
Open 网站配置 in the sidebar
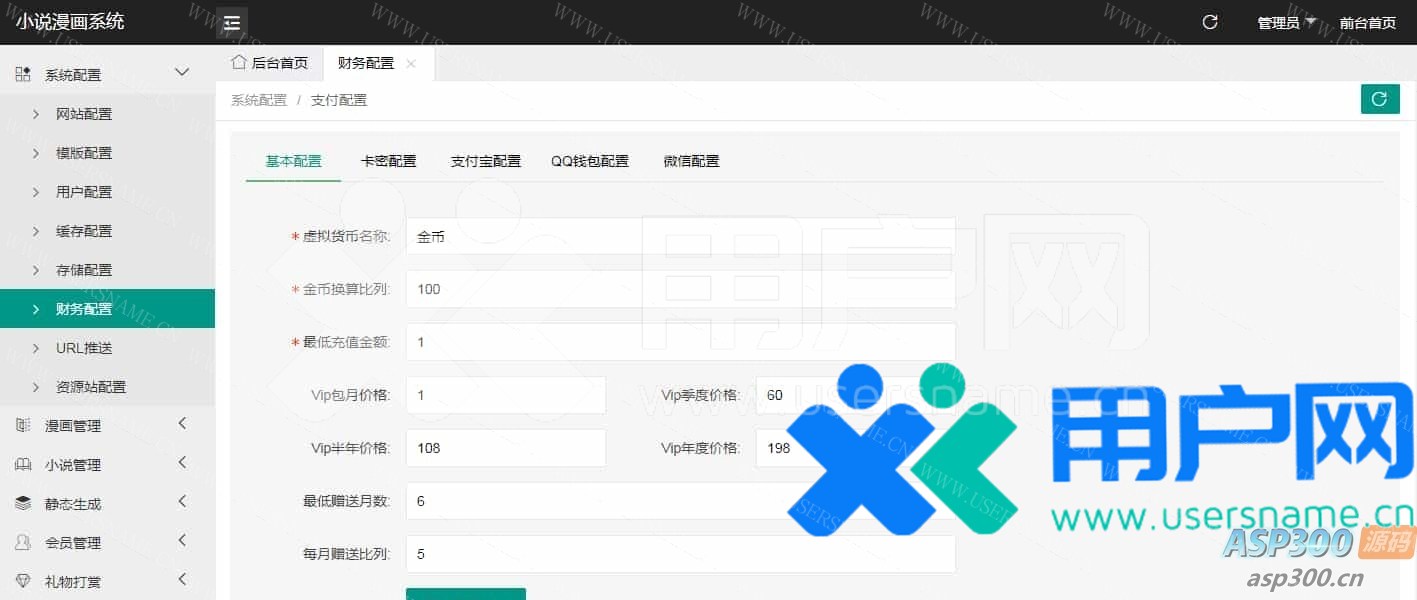click(x=84, y=114)
